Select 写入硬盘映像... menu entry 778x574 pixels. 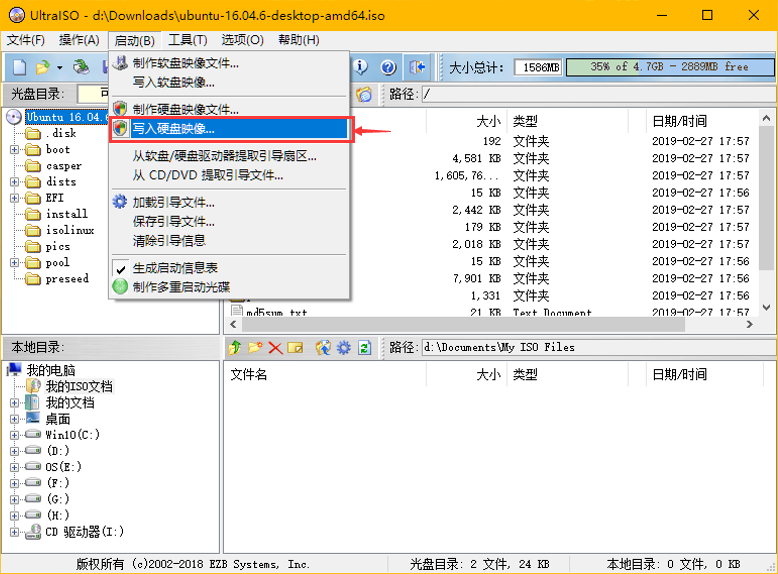230,129
